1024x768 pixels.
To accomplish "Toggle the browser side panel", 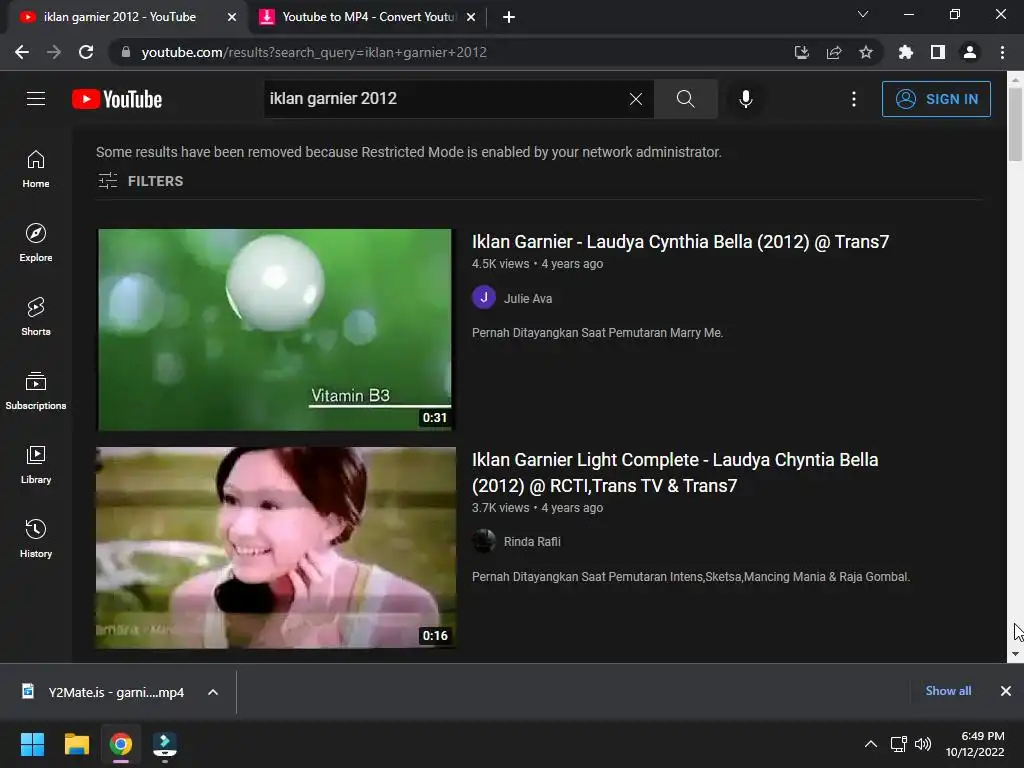I will (937, 52).
